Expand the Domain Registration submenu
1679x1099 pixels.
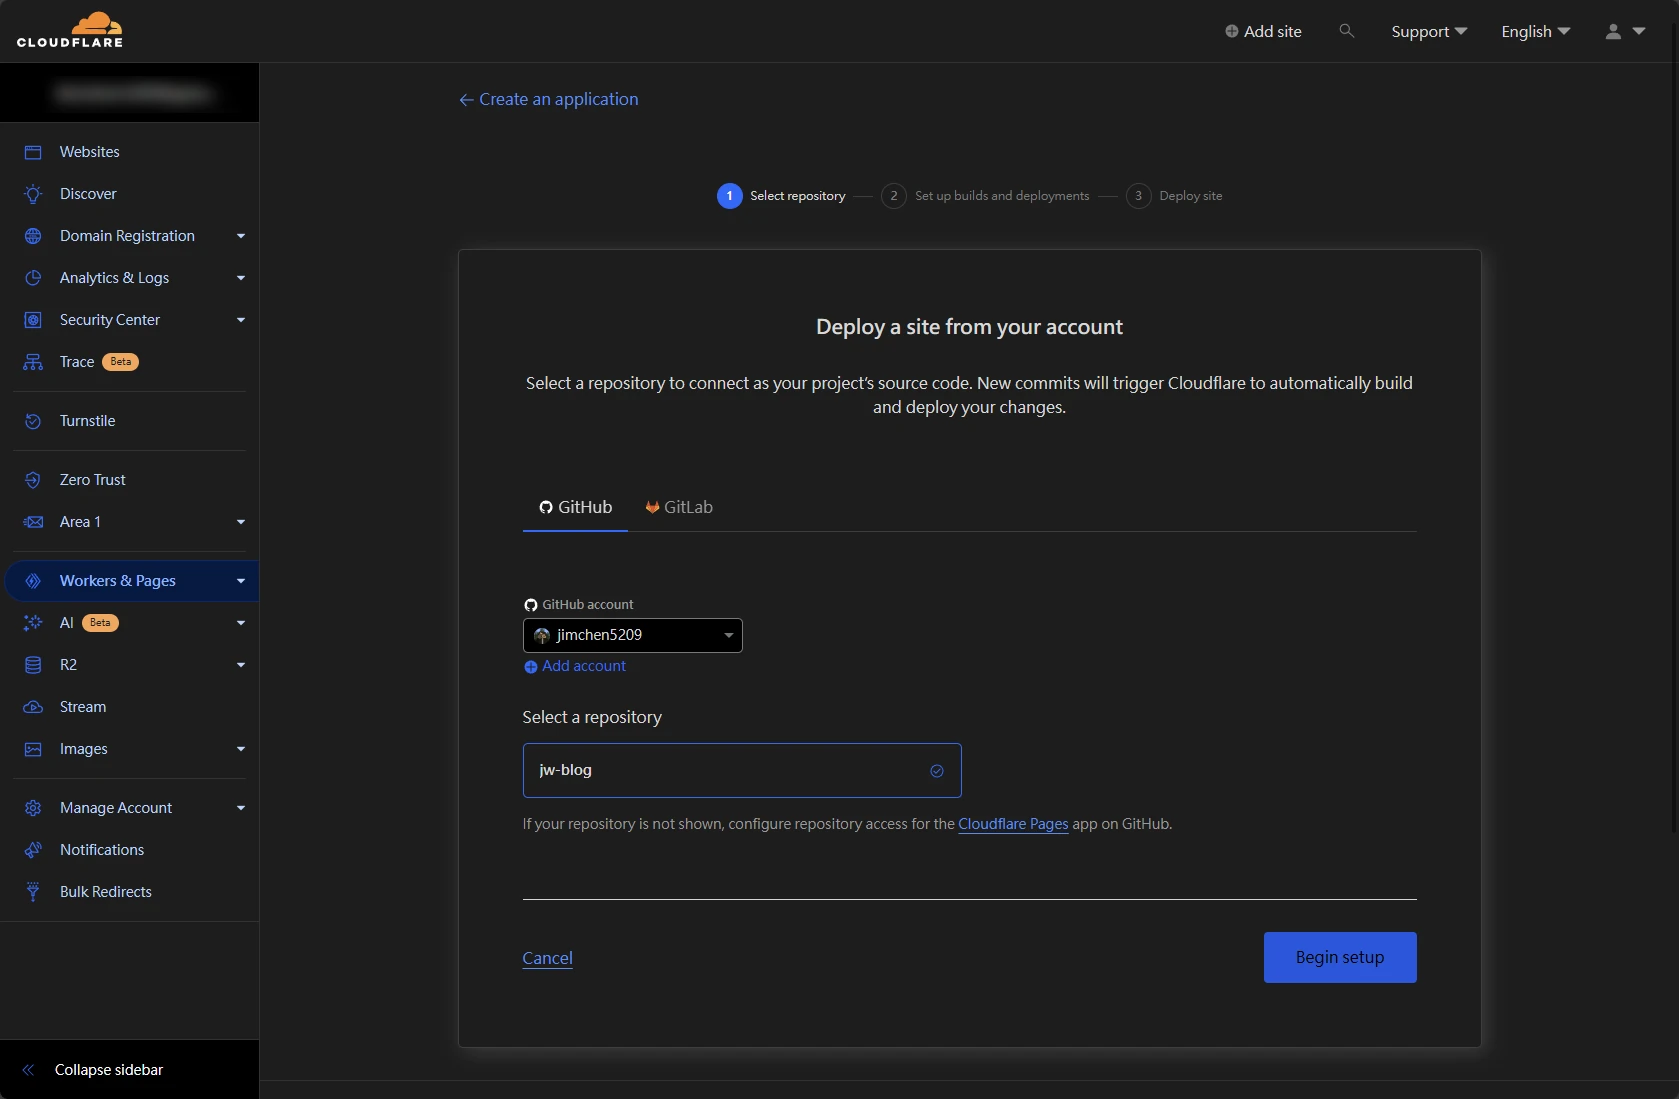(240, 236)
